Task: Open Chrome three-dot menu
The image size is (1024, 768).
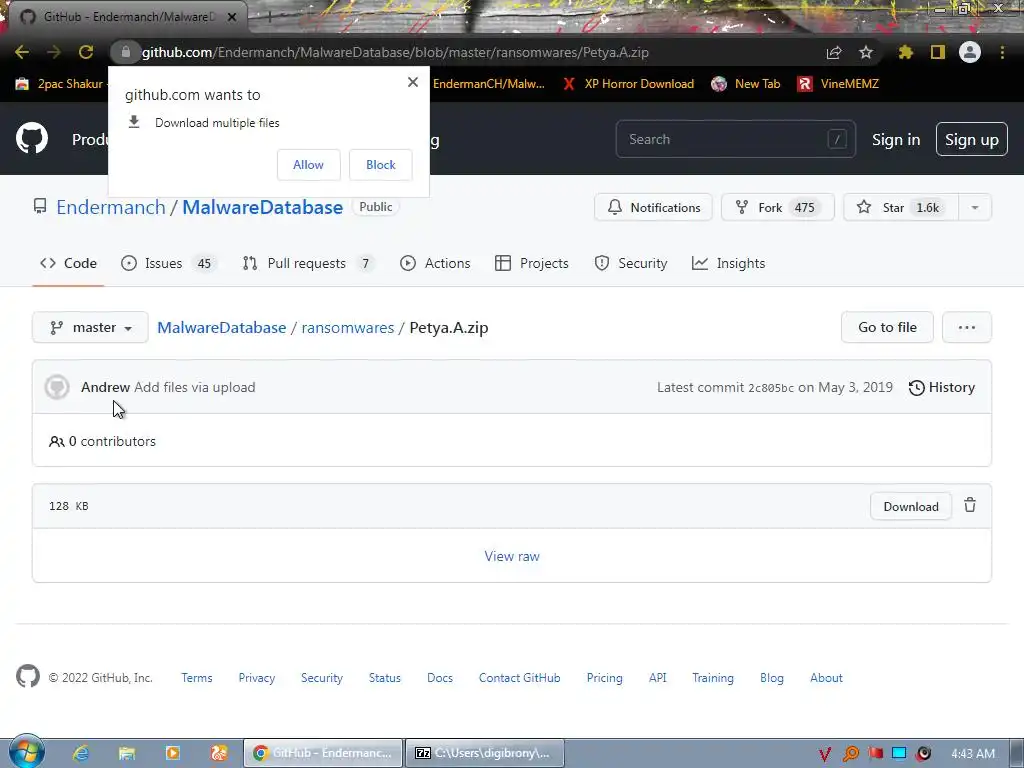Action: pos(1002,52)
